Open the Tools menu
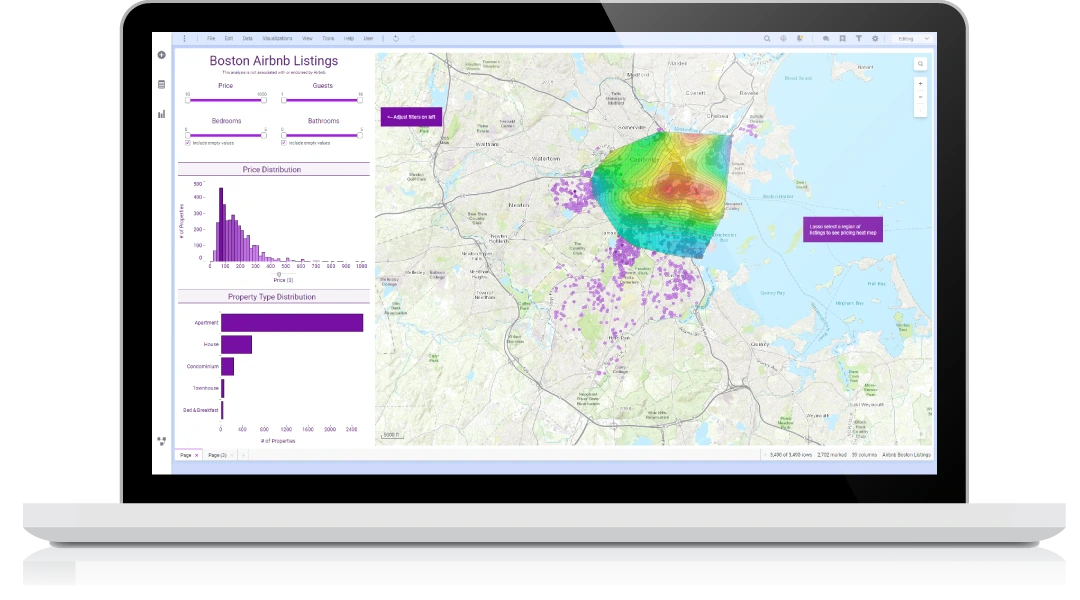The image size is (1080, 600). pyautogui.click(x=329, y=39)
